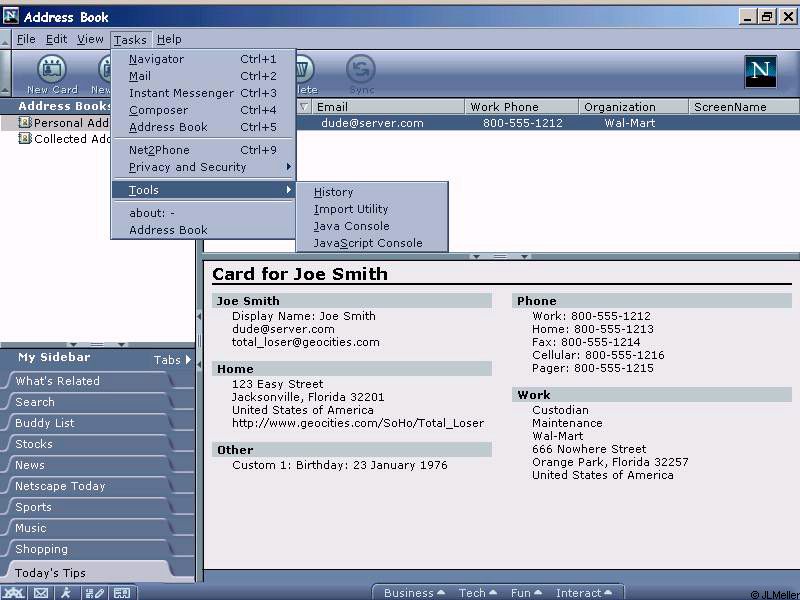The image size is (800, 600).
Task: Close the open Tasks menu via its title
Action: 130,40
